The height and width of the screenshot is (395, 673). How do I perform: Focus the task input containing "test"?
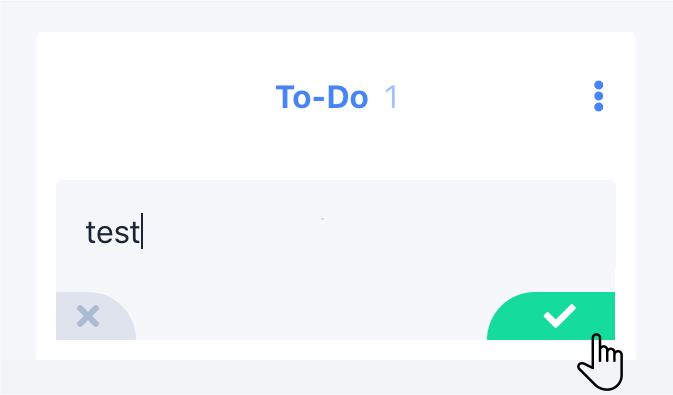click(x=336, y=232)
